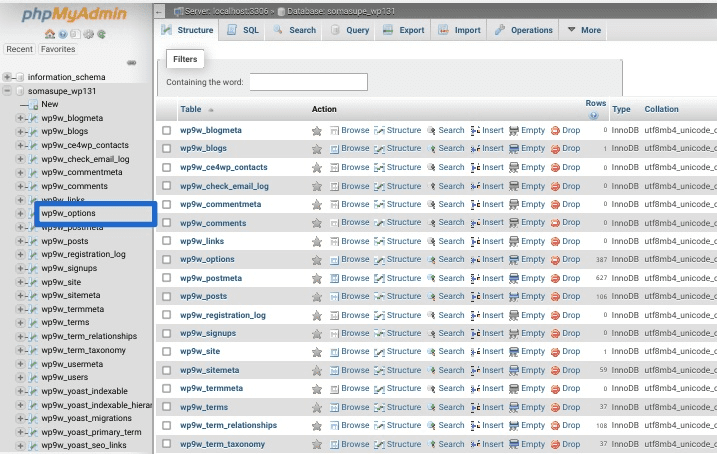Image resolution: width=717 pixels, height=454 pixels.
Task: Expand wp9w_posts in the sidebar tree
Action: (20, 241)
